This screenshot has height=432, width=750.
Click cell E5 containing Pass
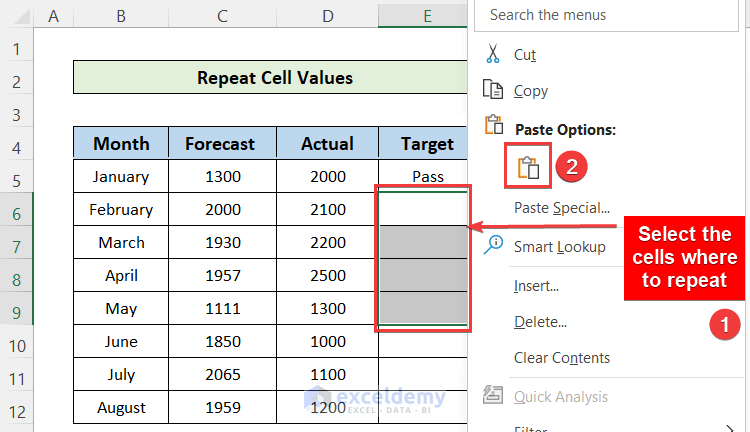[427, 176]
